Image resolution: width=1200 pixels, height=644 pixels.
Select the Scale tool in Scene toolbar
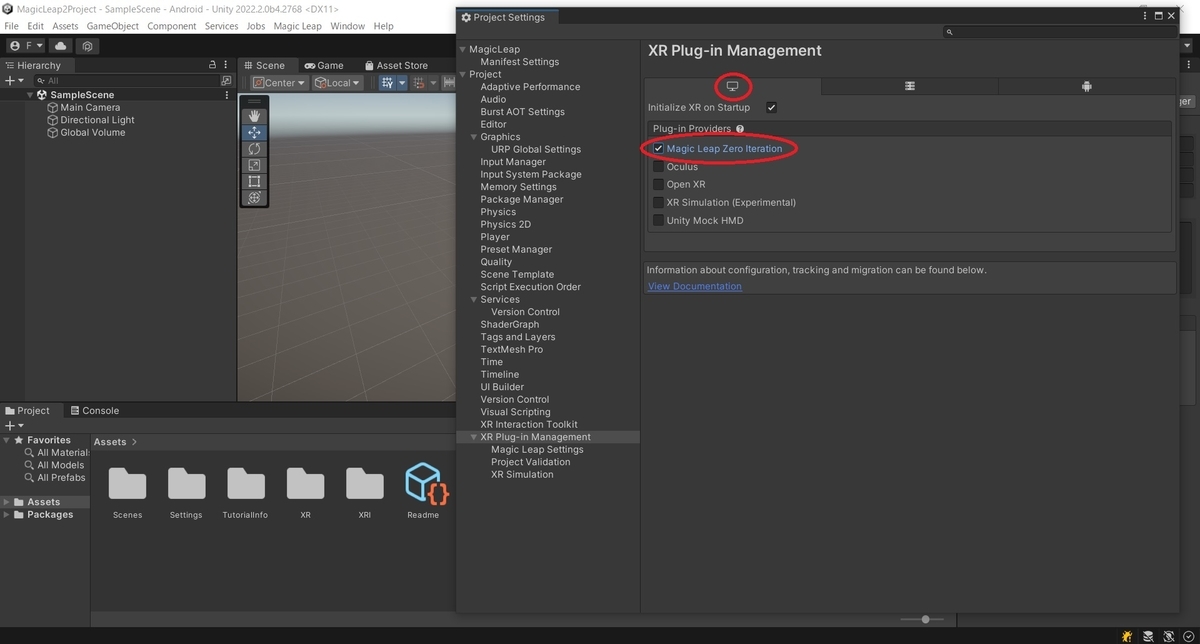pos(254,165)
